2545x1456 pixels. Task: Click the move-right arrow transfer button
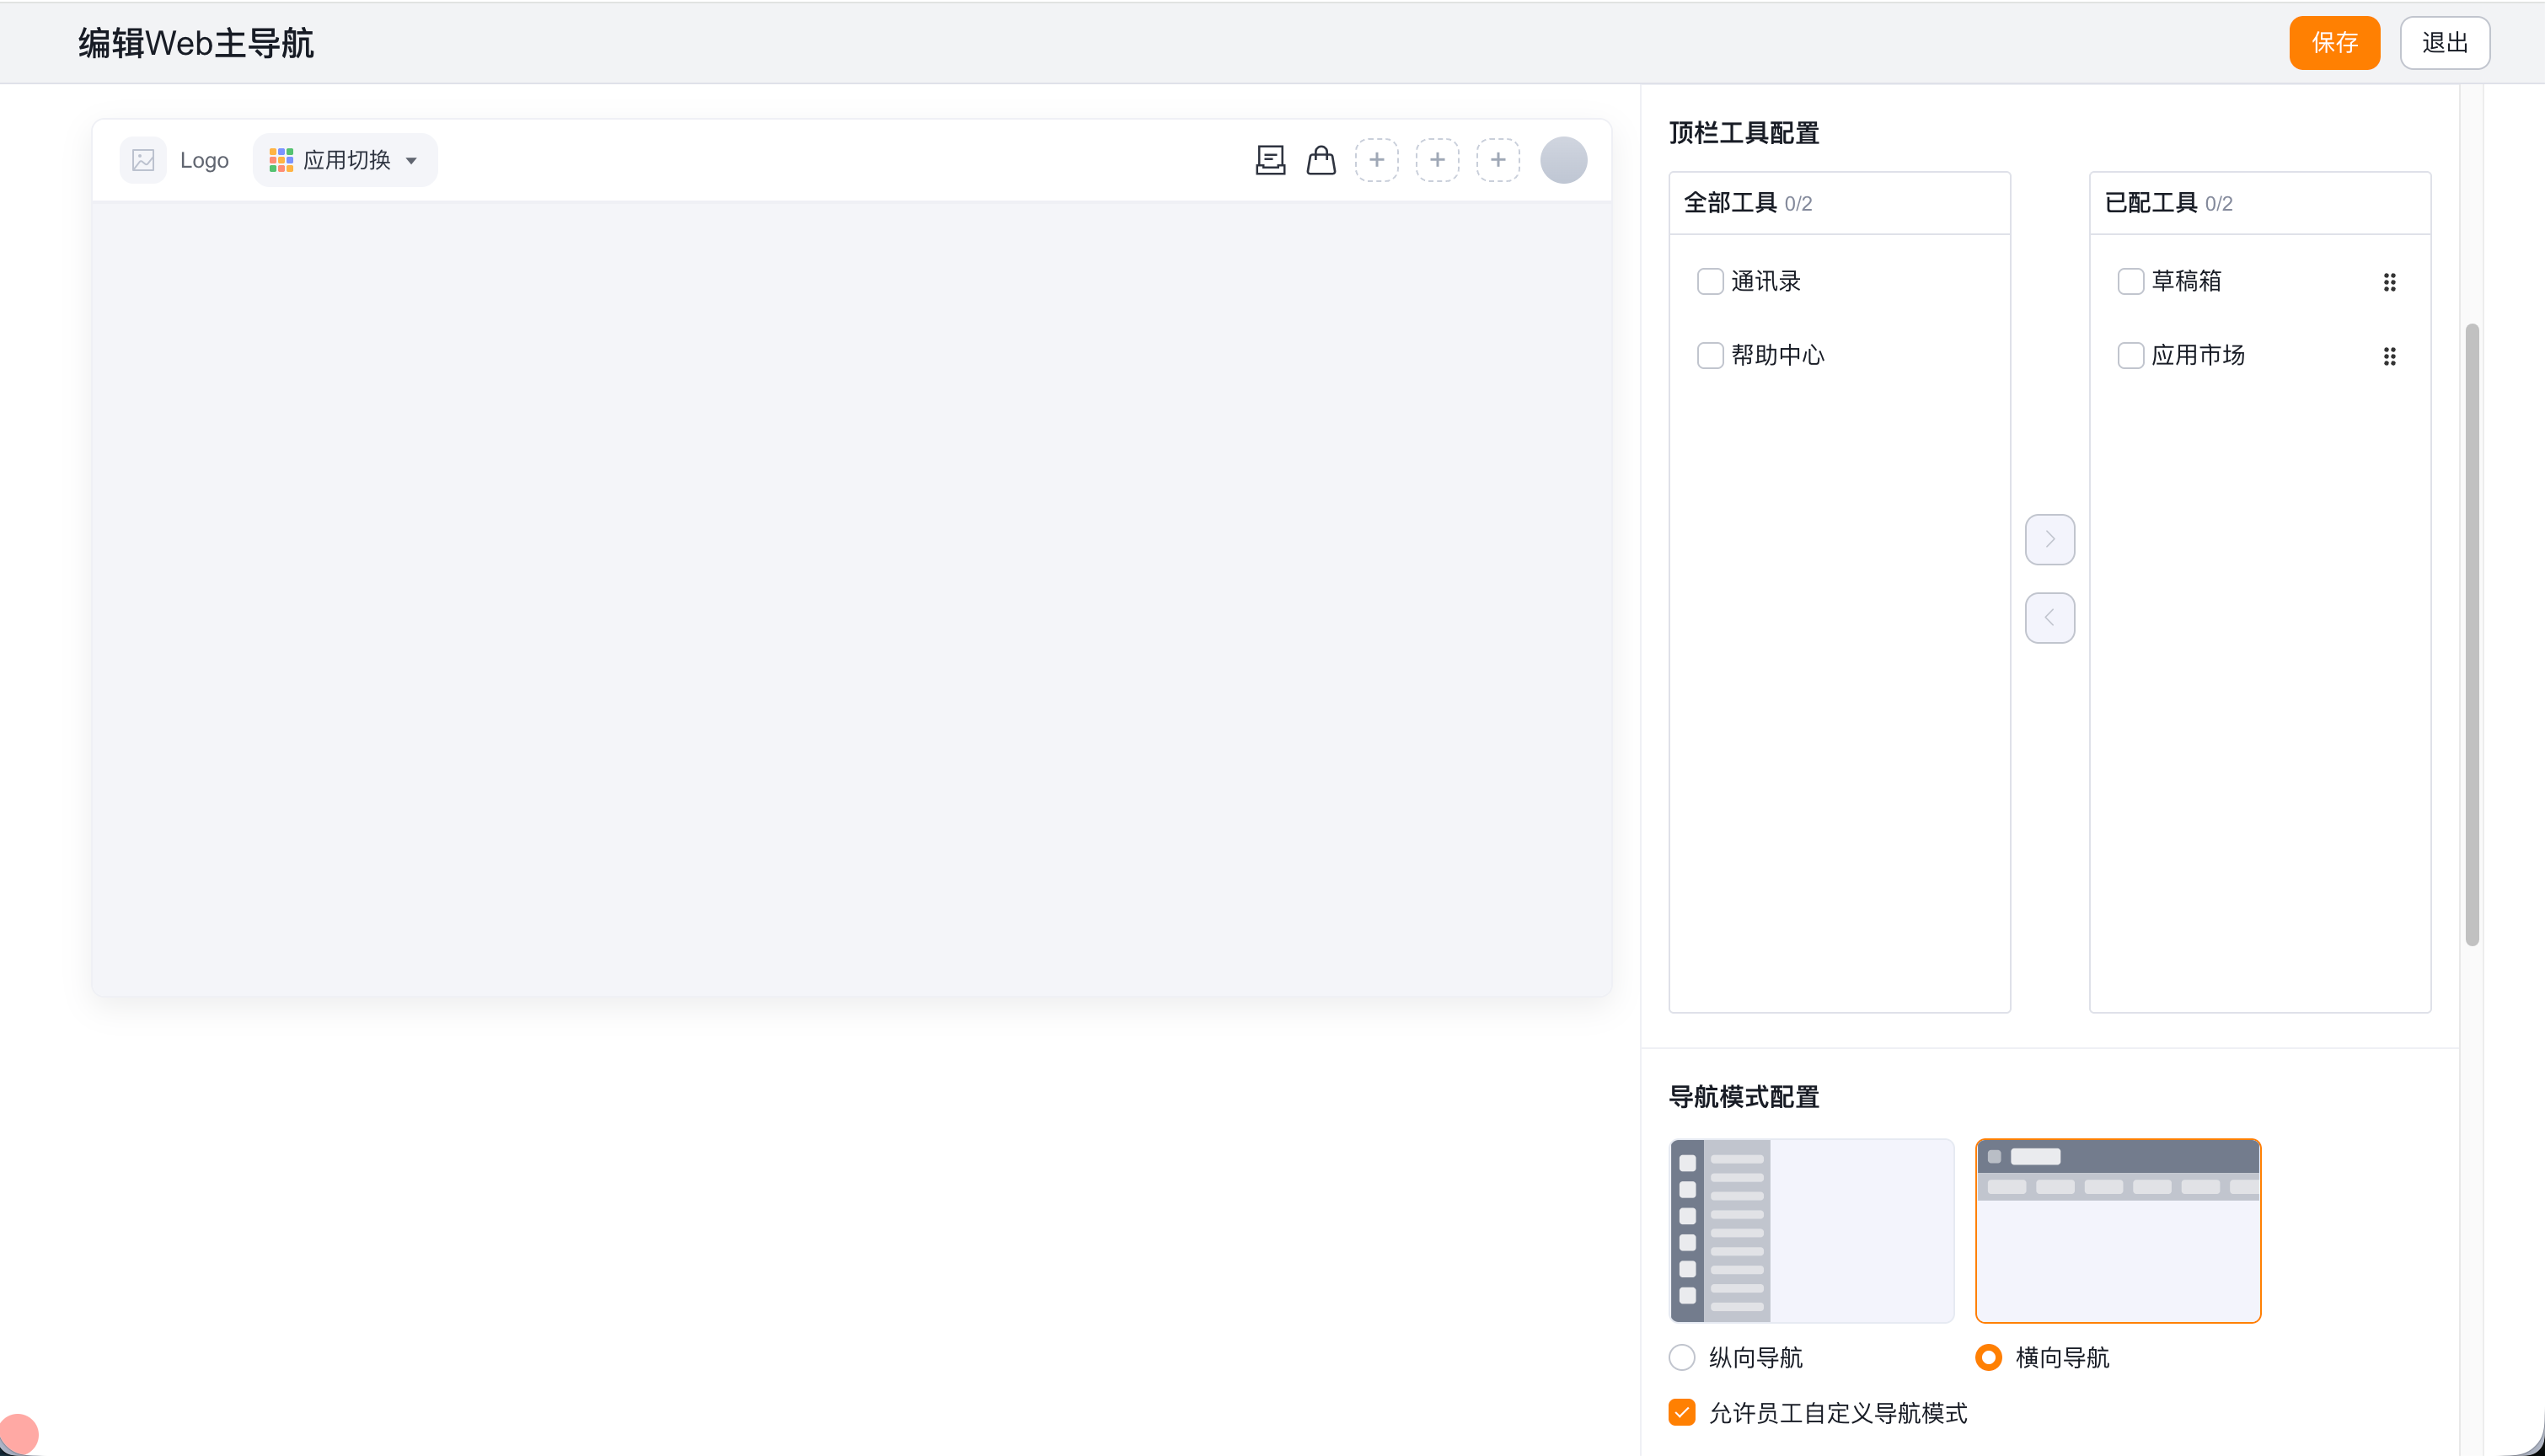pos(2050,539)
